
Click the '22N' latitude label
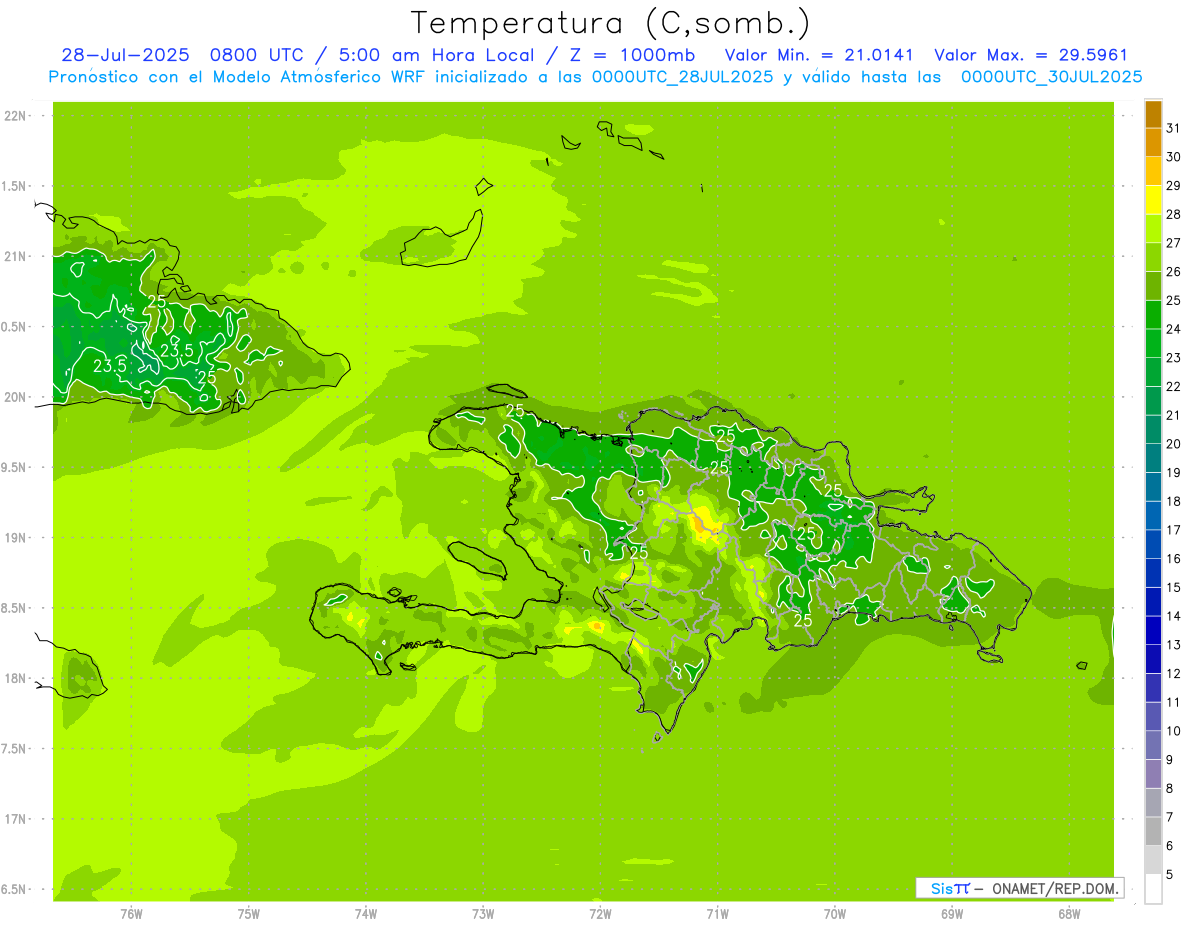[x=13, y=116]
